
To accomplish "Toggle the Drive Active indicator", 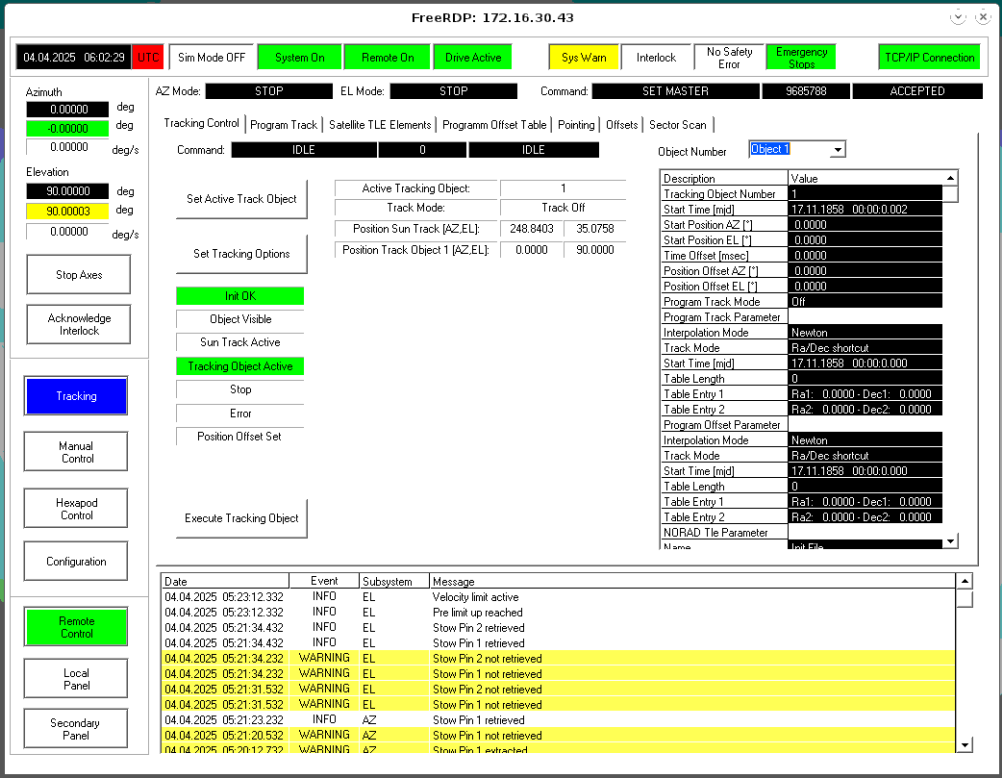I will (x=473, y=58).
